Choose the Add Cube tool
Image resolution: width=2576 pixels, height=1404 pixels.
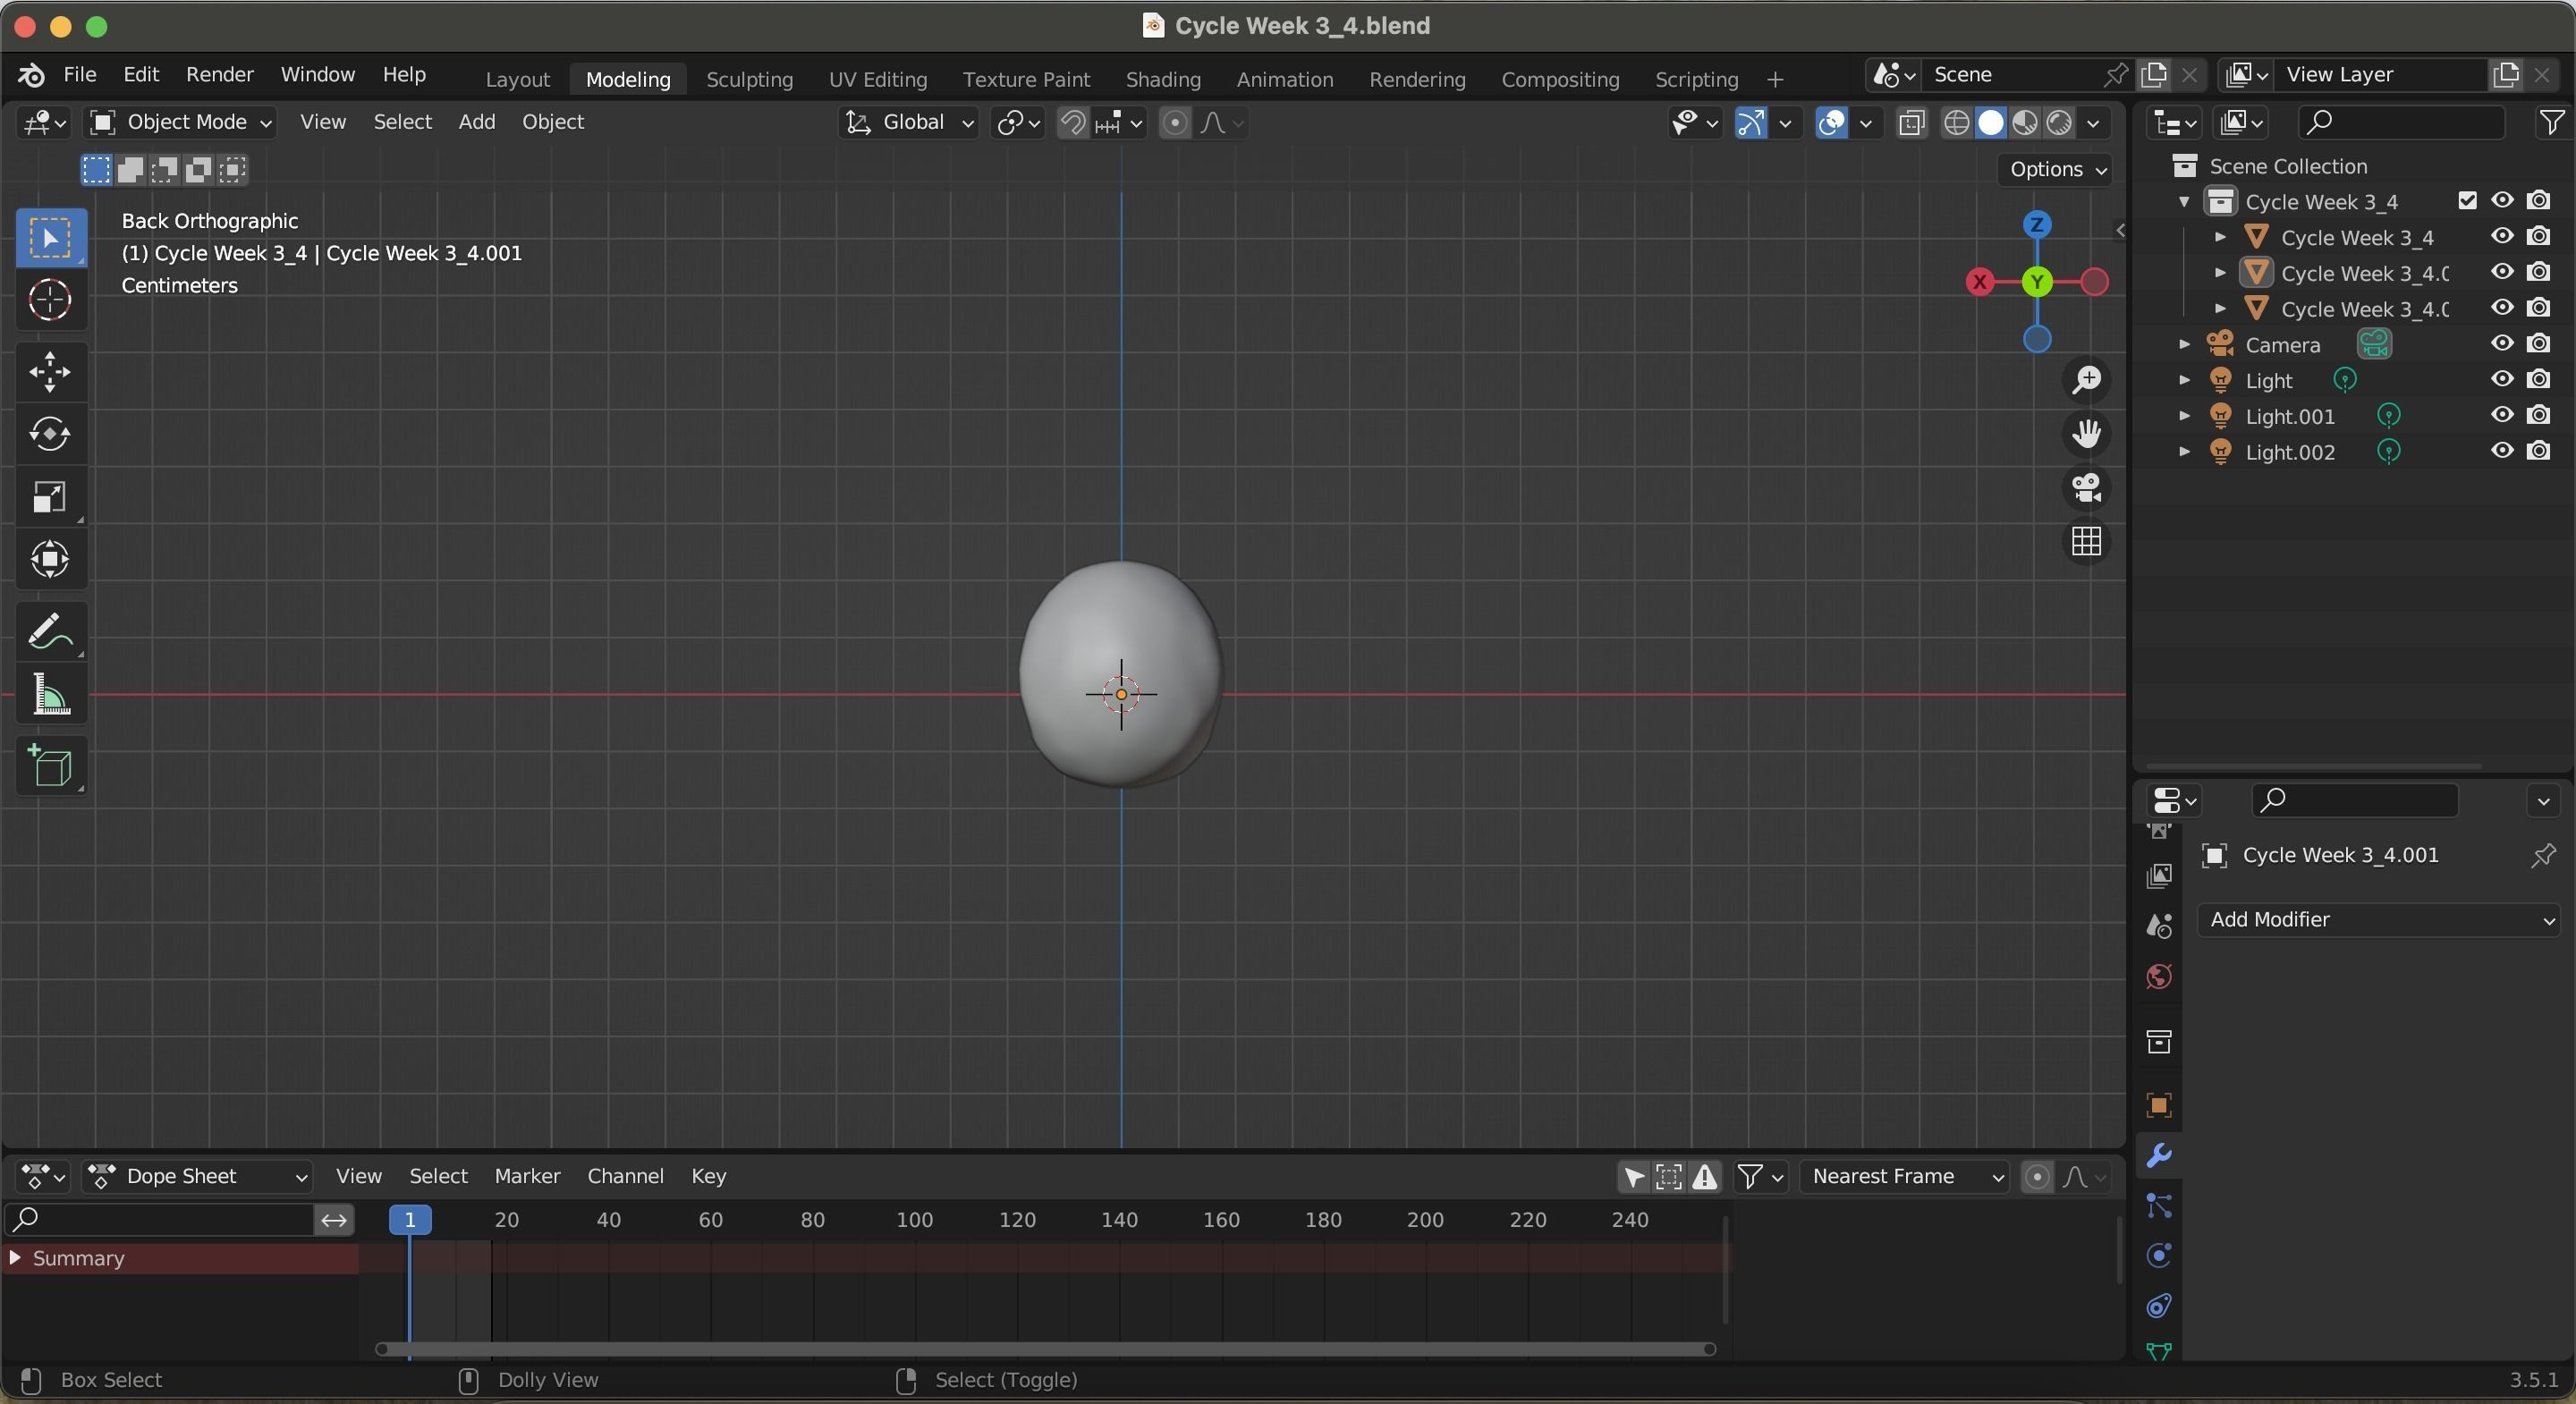point(50,767)
